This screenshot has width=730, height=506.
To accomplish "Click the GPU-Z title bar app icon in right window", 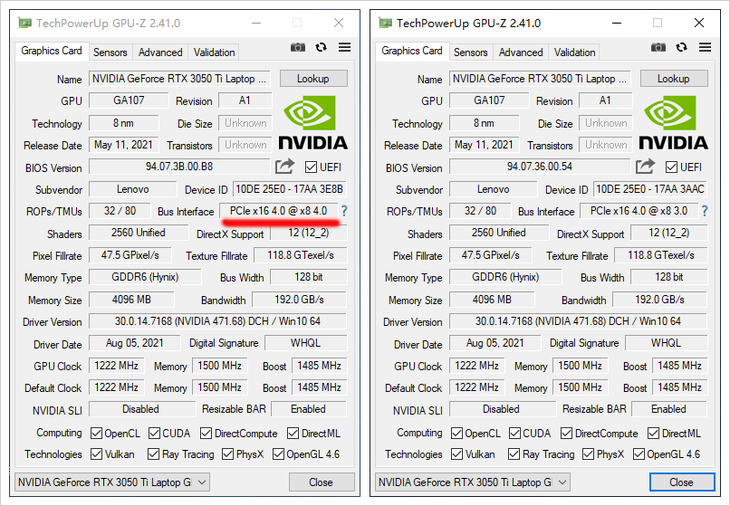I will pos(385,23).
